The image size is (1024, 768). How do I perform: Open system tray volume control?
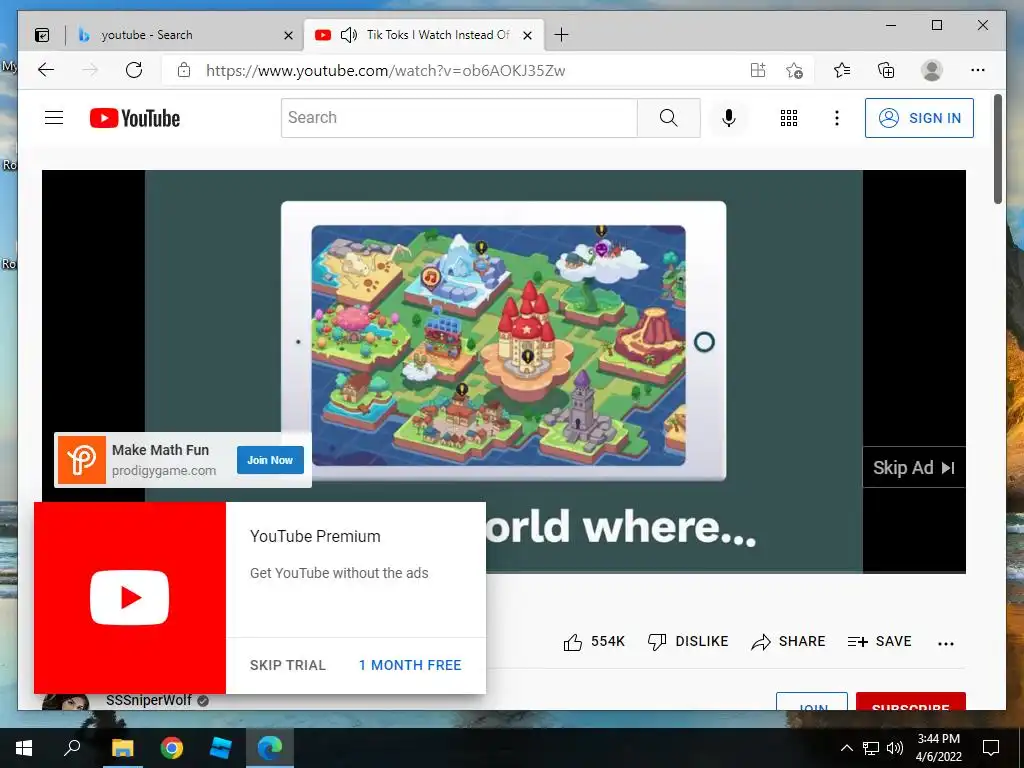pyautogui.click(x=895, y=748)
